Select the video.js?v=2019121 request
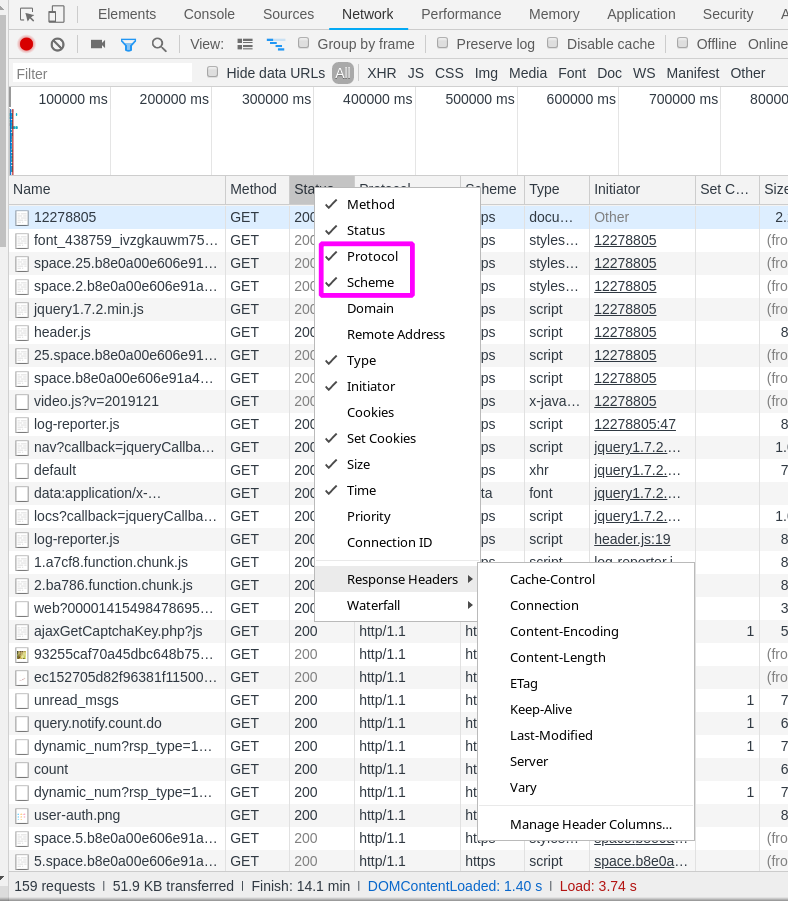The image size is (788, 901). (96, 402)
